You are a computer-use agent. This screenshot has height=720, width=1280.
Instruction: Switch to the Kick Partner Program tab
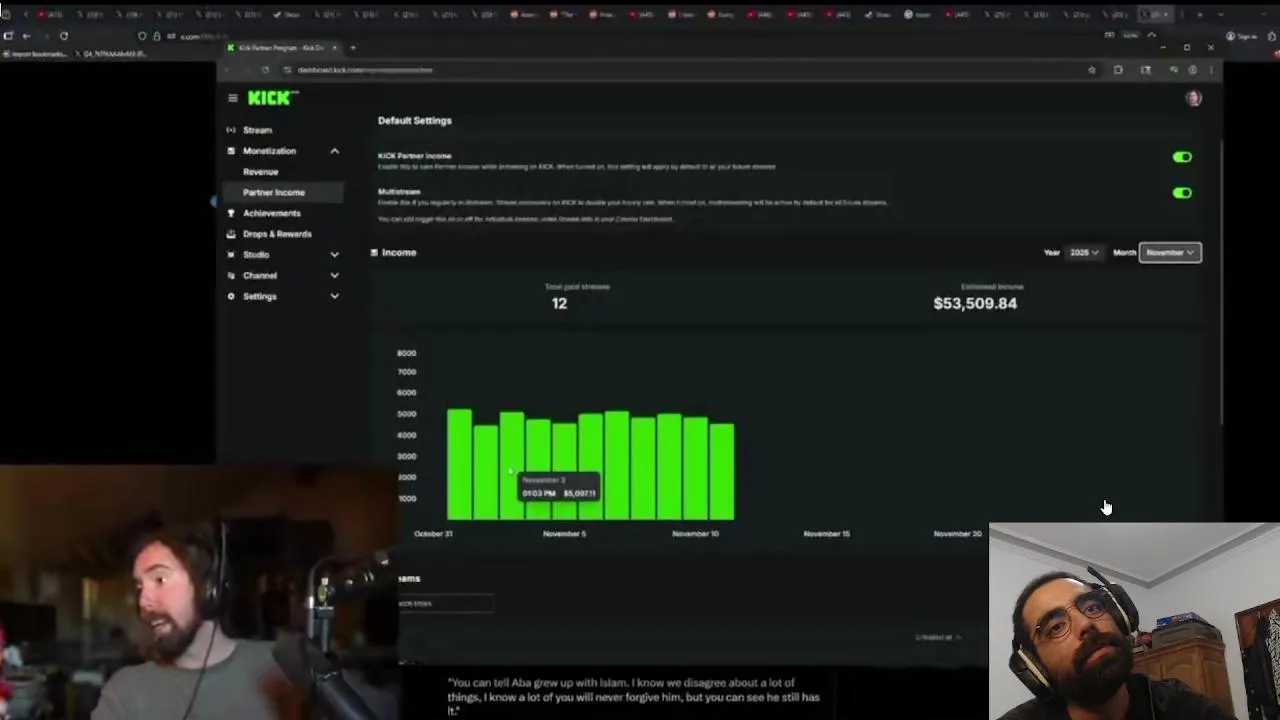(x=281, y=48)
